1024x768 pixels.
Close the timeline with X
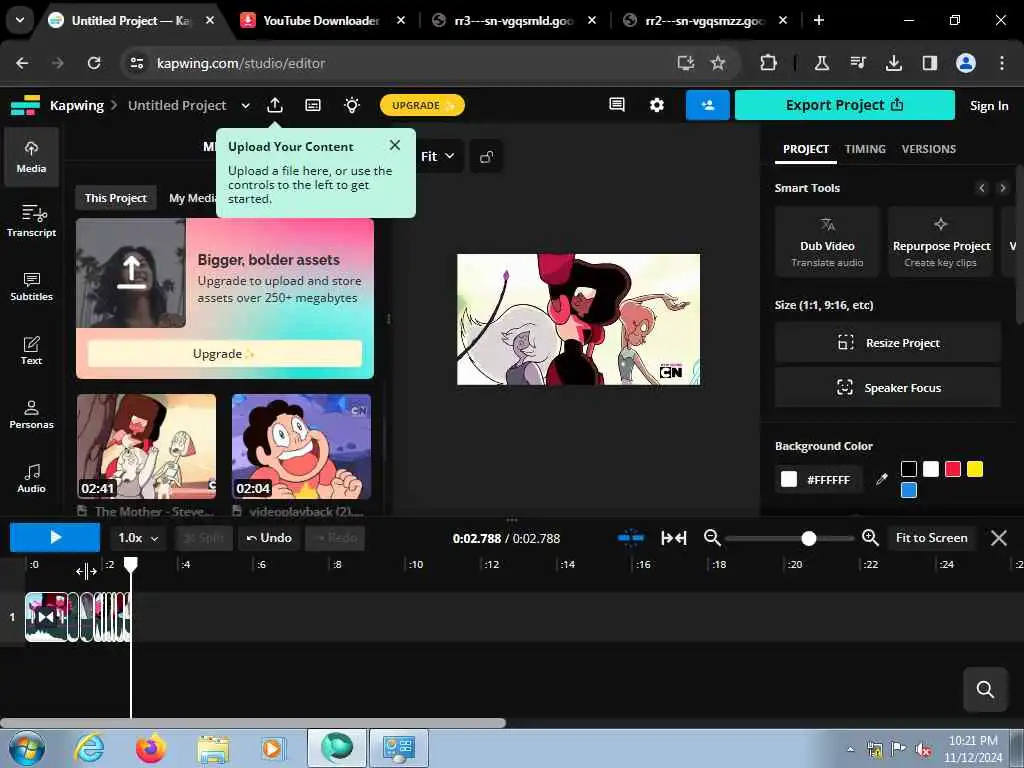(999, 537)
